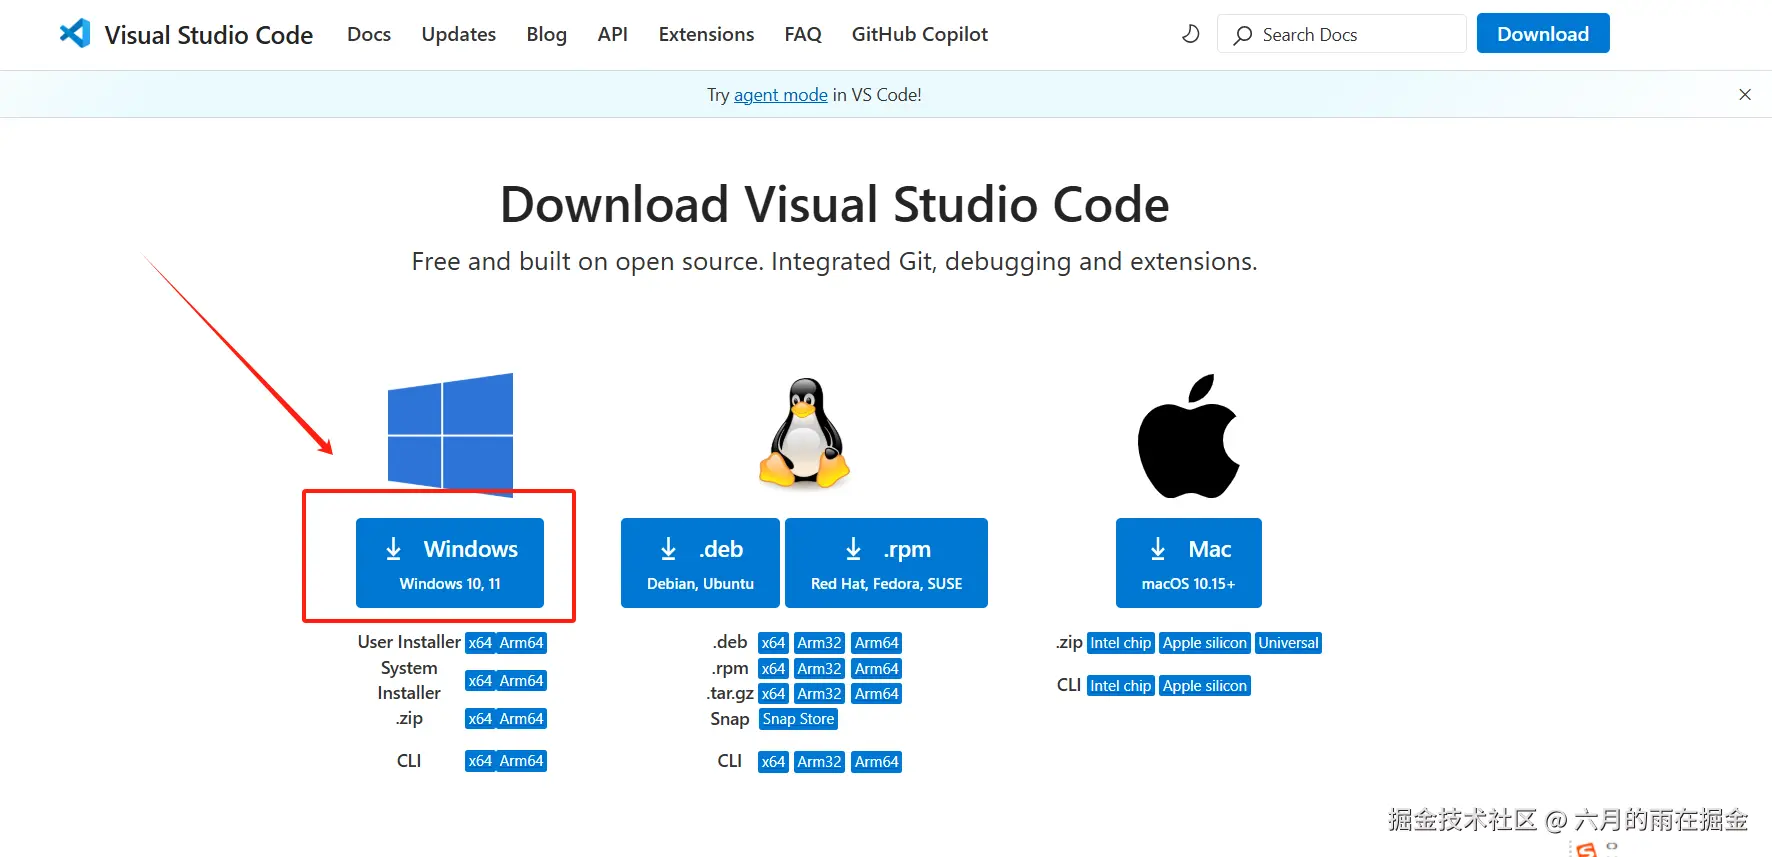The height and width of the screenshot is (857, 1772).
Task: Select Linux .tar.gz x64
Action: 773,694
